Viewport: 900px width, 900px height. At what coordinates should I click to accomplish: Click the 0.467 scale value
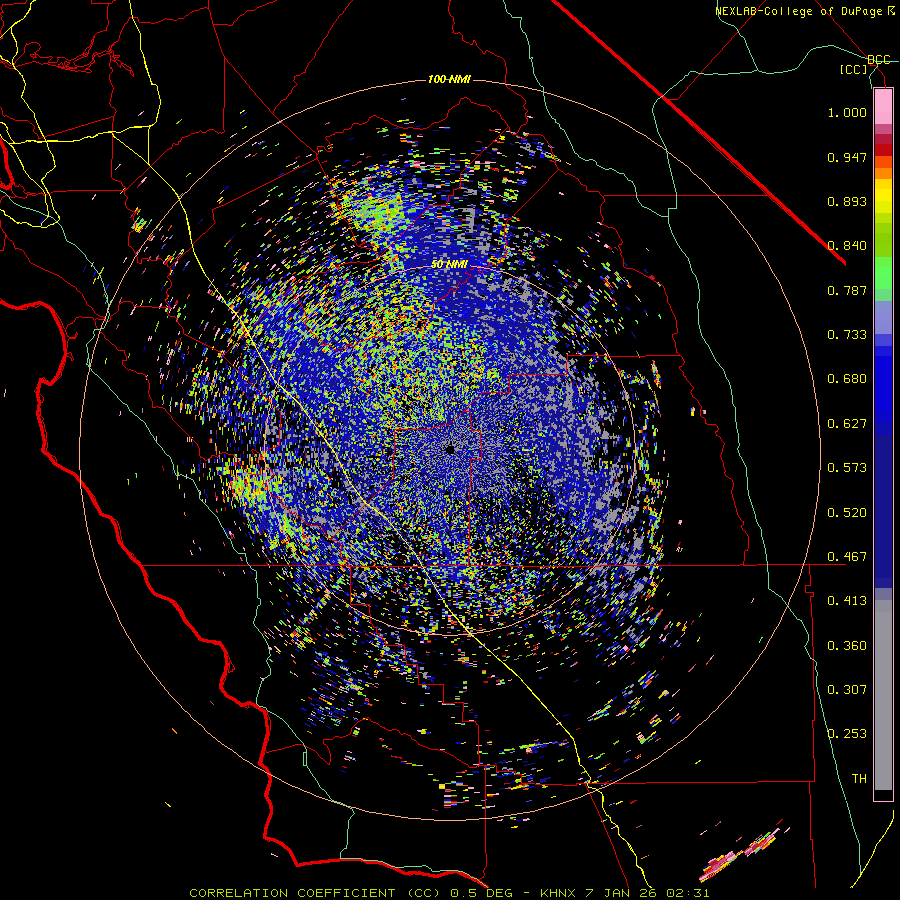(847, 557)
